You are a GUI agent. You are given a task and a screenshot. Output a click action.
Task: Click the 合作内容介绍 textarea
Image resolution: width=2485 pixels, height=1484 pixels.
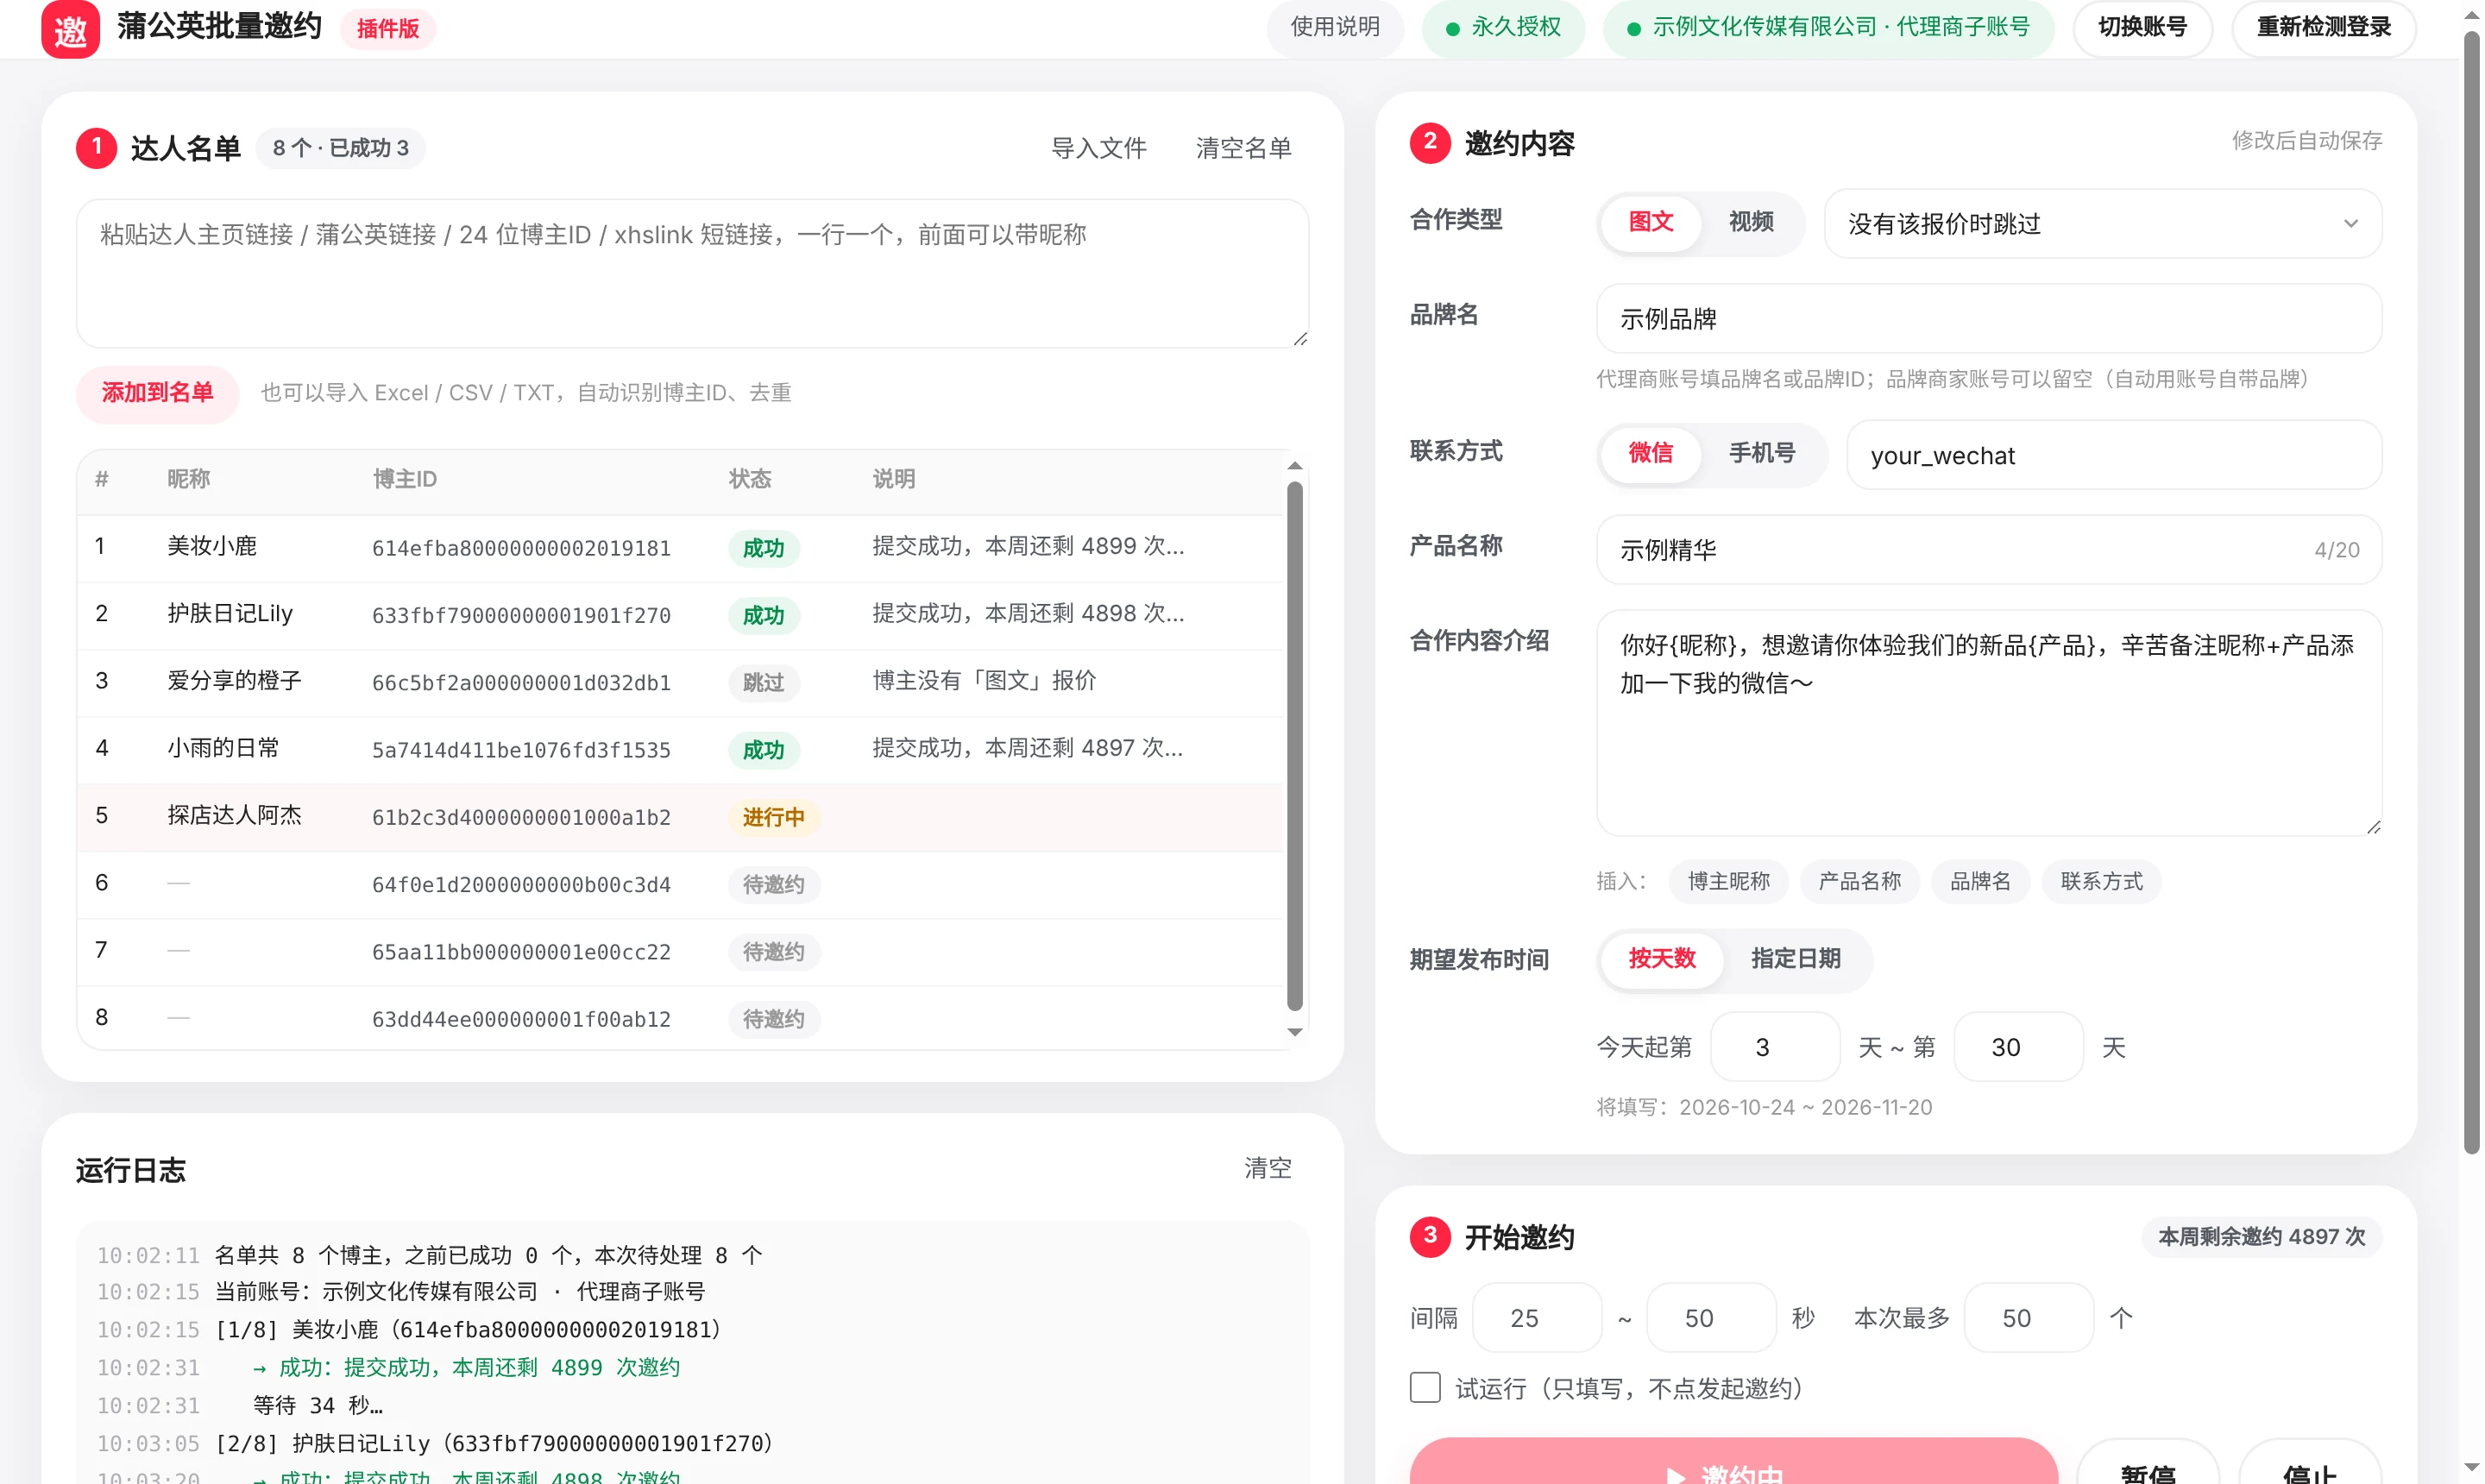[1991, 723]
